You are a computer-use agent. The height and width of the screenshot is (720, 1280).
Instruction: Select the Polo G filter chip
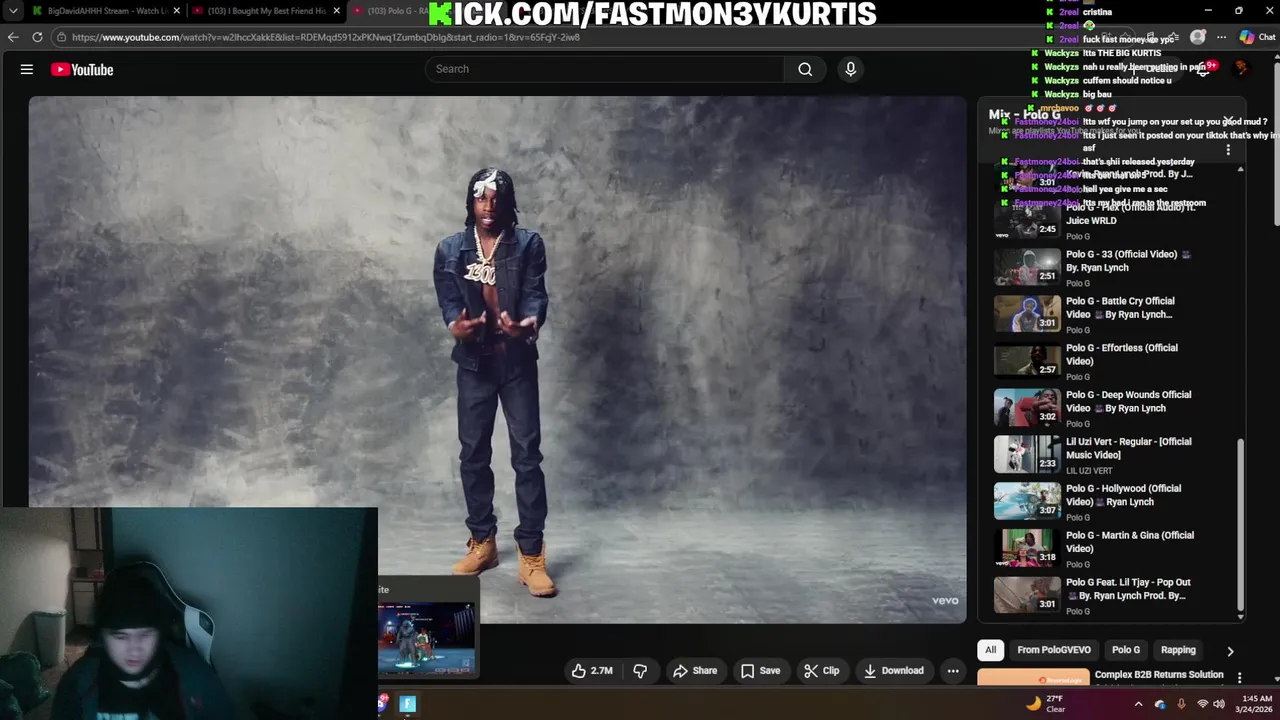tap(1126, 650)
